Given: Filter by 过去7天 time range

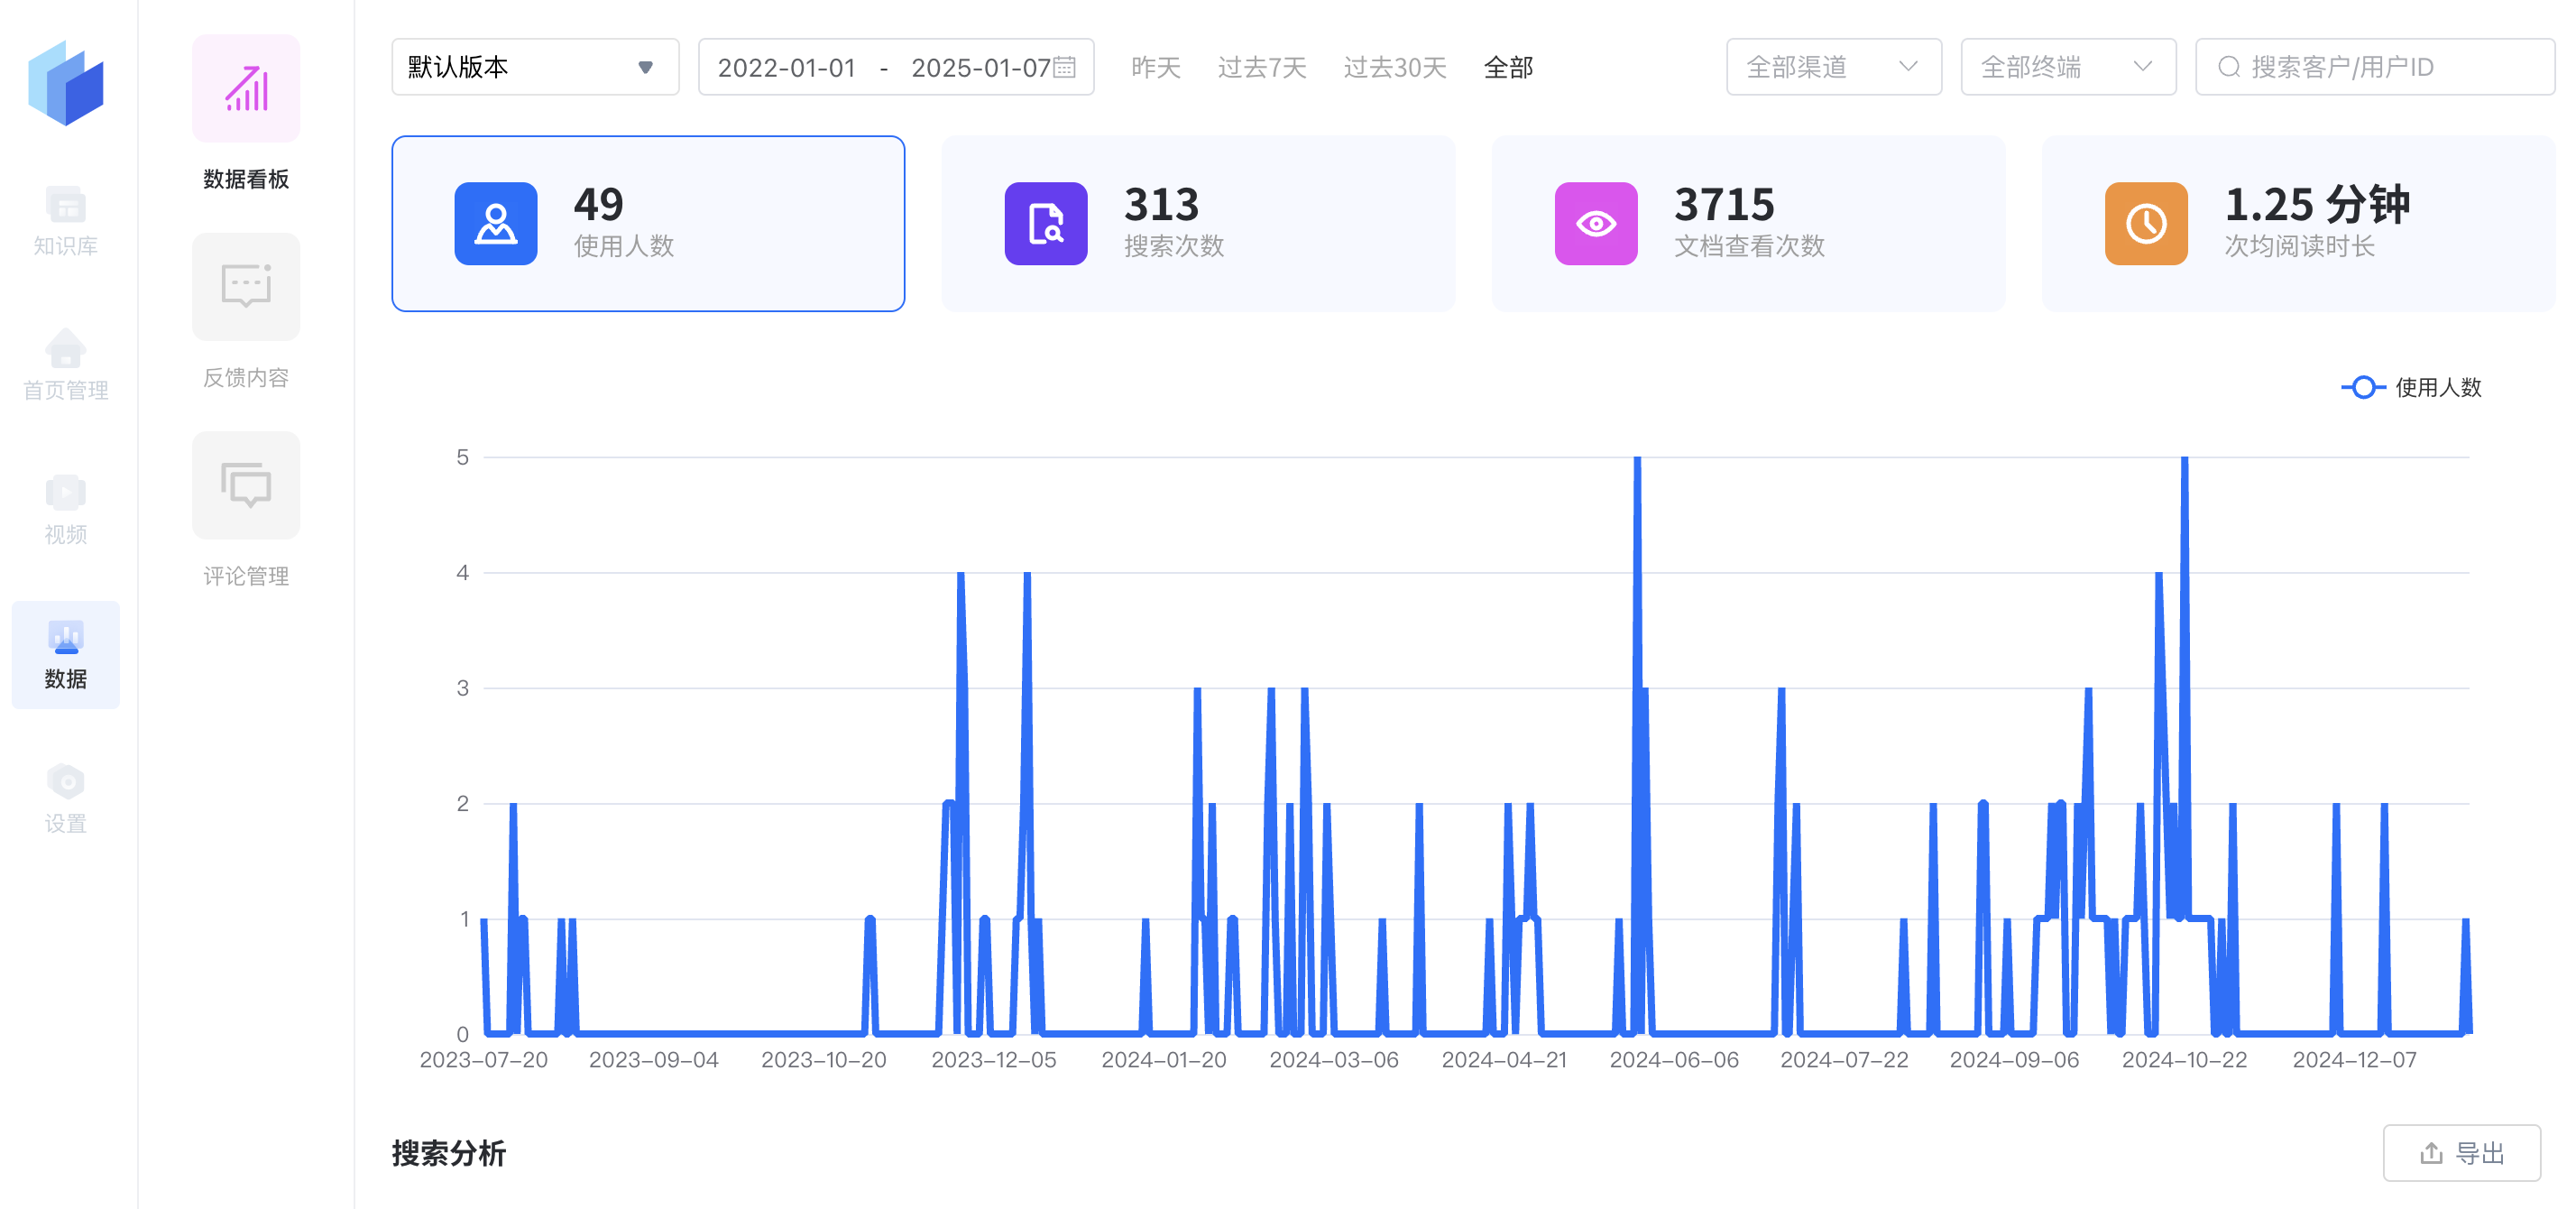Looking at the screenshot, I should [1261, 67].
